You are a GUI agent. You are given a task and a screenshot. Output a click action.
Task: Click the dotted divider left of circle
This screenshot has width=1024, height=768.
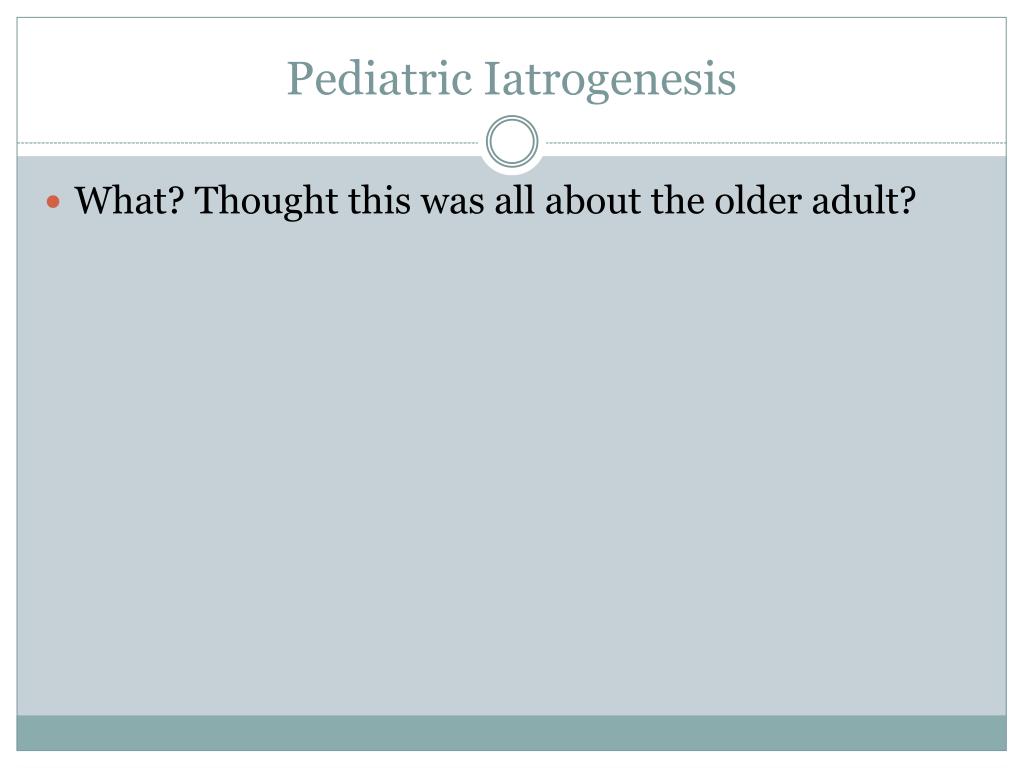pos(248,142)
